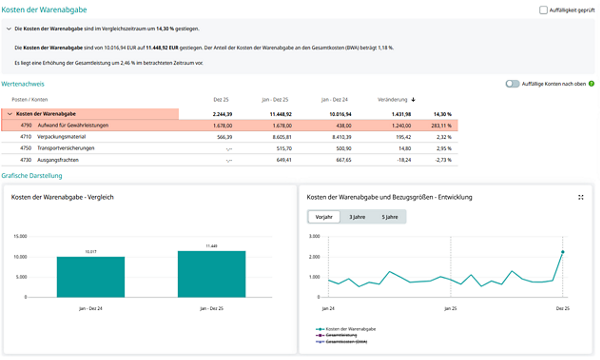Switch chart to Vorjahr tab
This screenshot has height=360, width=600.
324,217
